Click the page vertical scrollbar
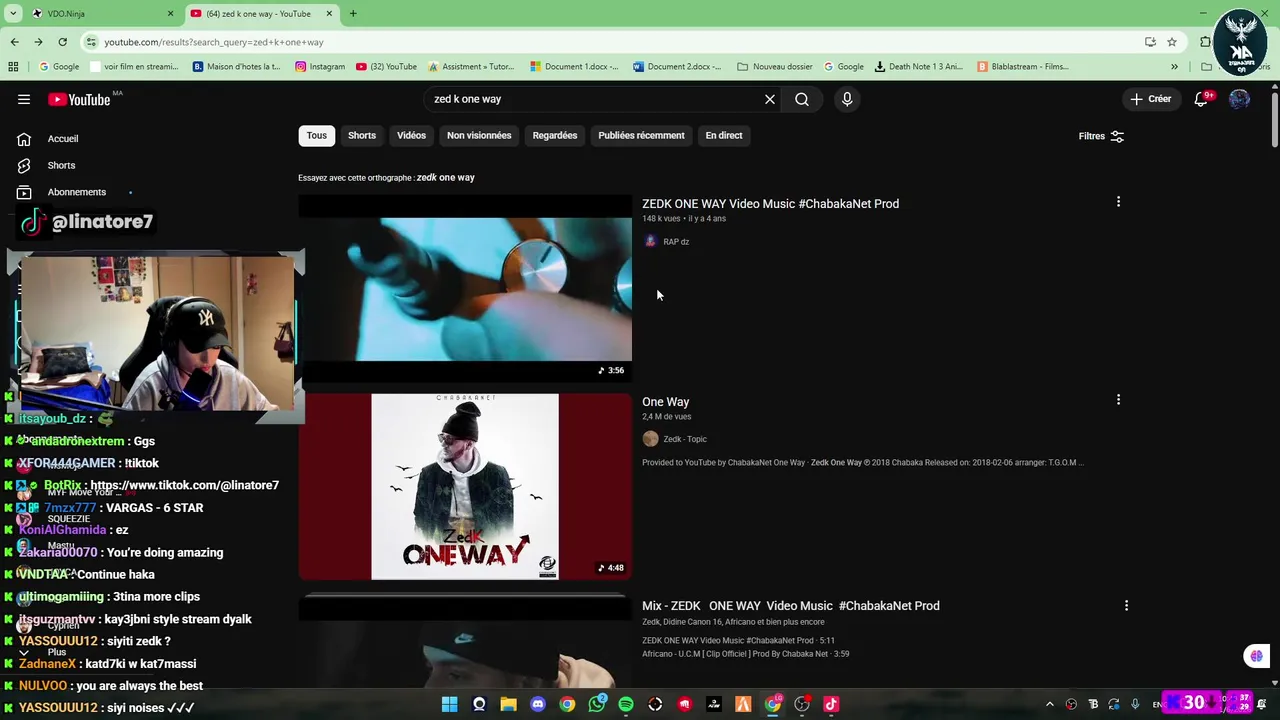 tap(1274, 120)
